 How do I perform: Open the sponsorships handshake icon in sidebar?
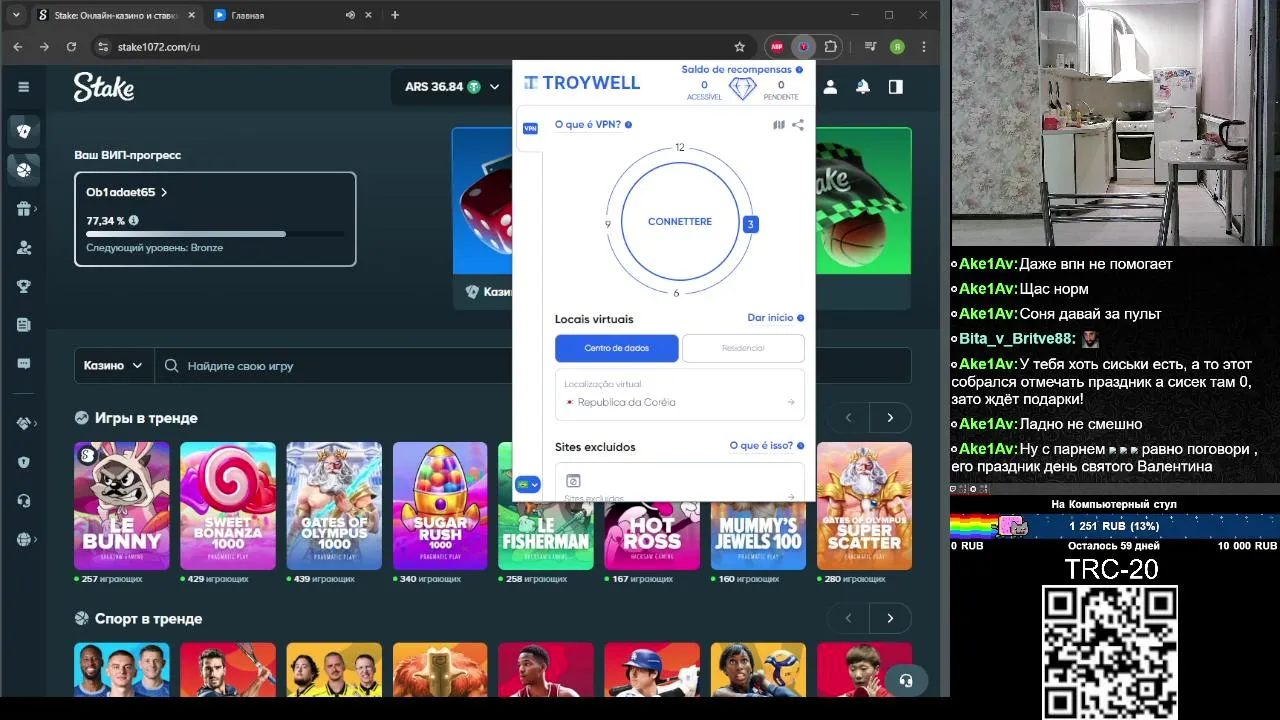click(24, 423)
